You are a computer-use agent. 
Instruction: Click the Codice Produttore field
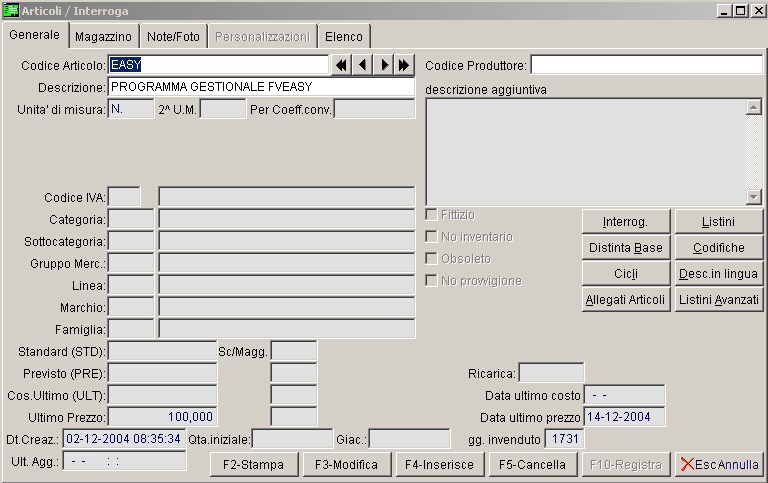pyautogui.click(x=647, y=65)
